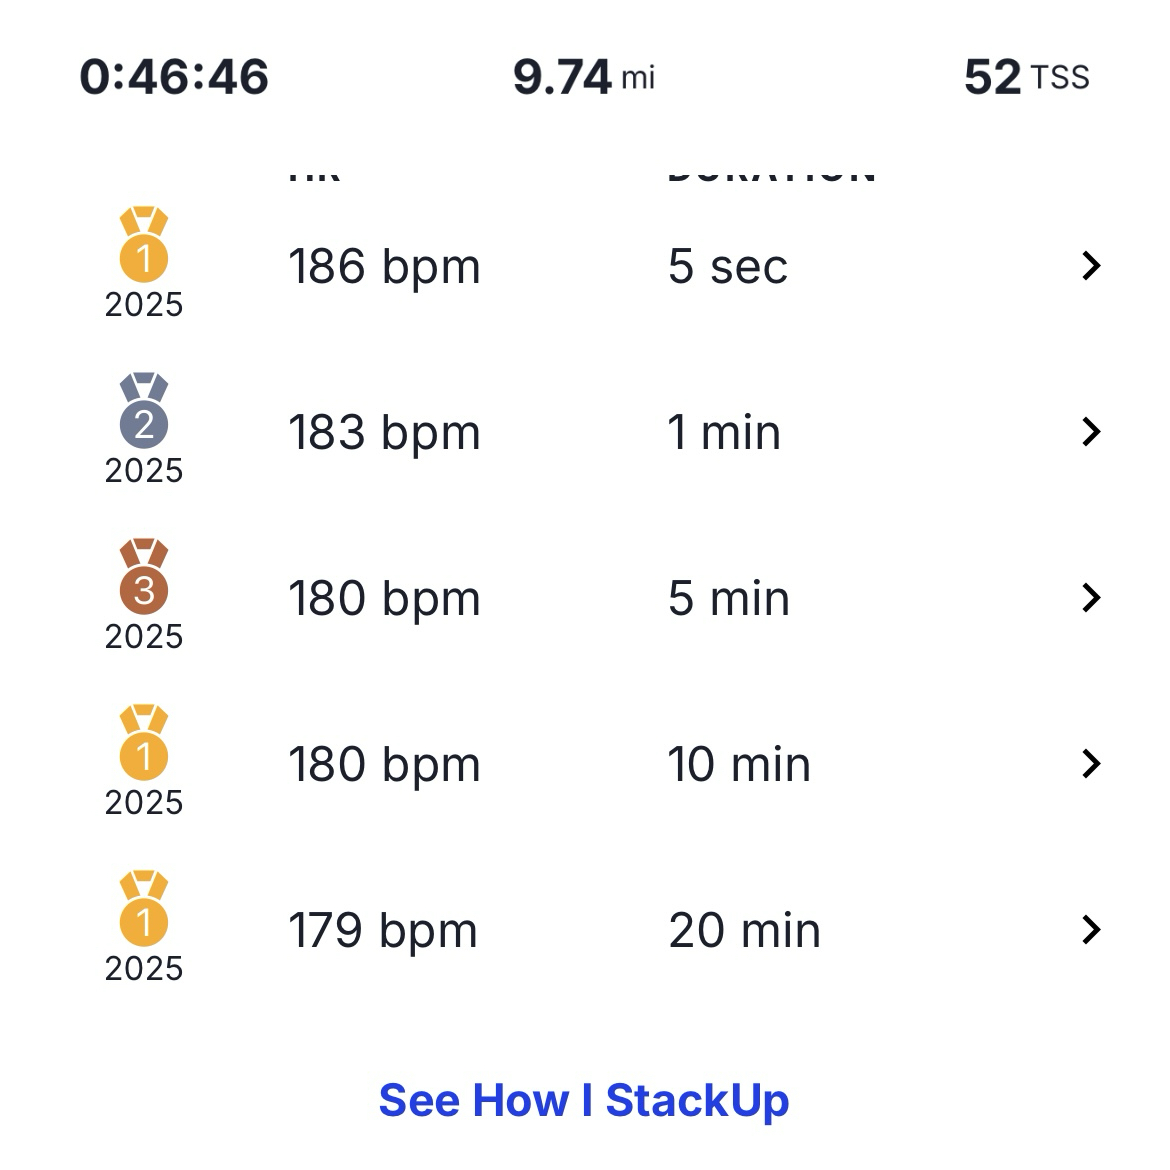The image size is (1170, 1170).
Task: Tap the 9.74 mi distance stat
Action: pos(583,77)
